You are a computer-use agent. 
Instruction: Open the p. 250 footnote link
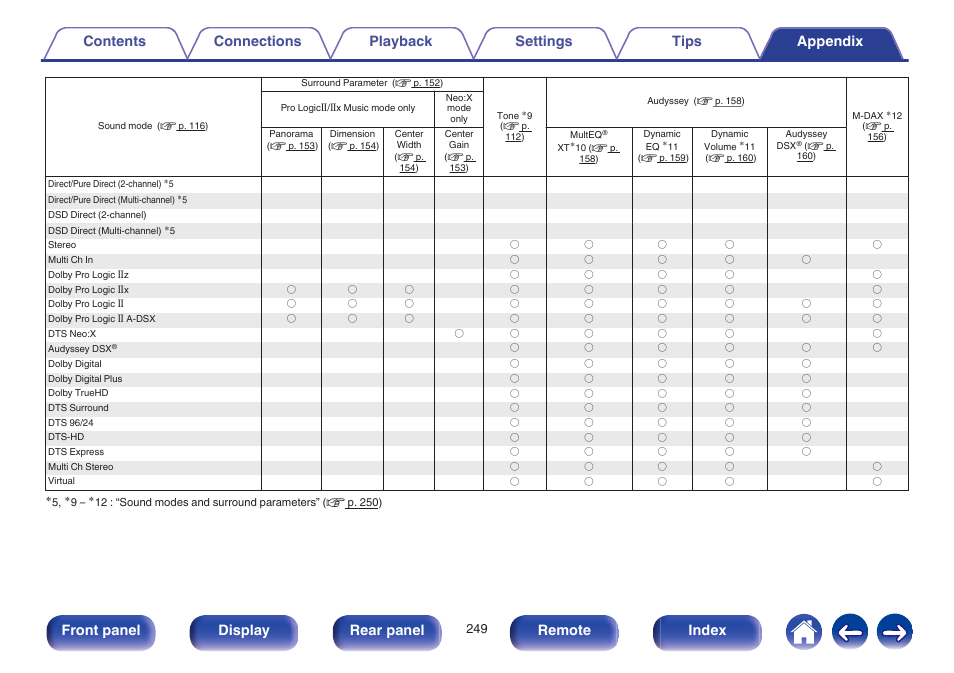363,503
